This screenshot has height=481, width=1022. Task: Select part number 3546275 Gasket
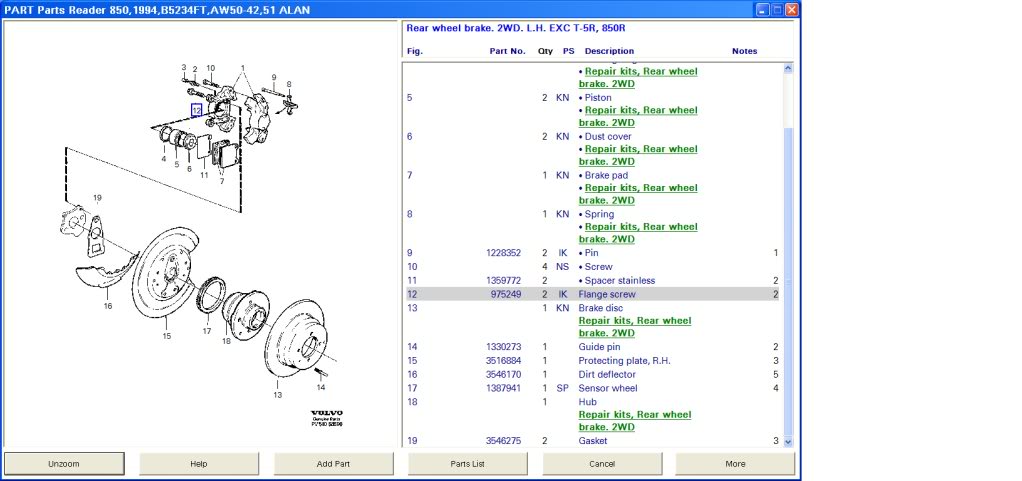(x=503, y=441)
